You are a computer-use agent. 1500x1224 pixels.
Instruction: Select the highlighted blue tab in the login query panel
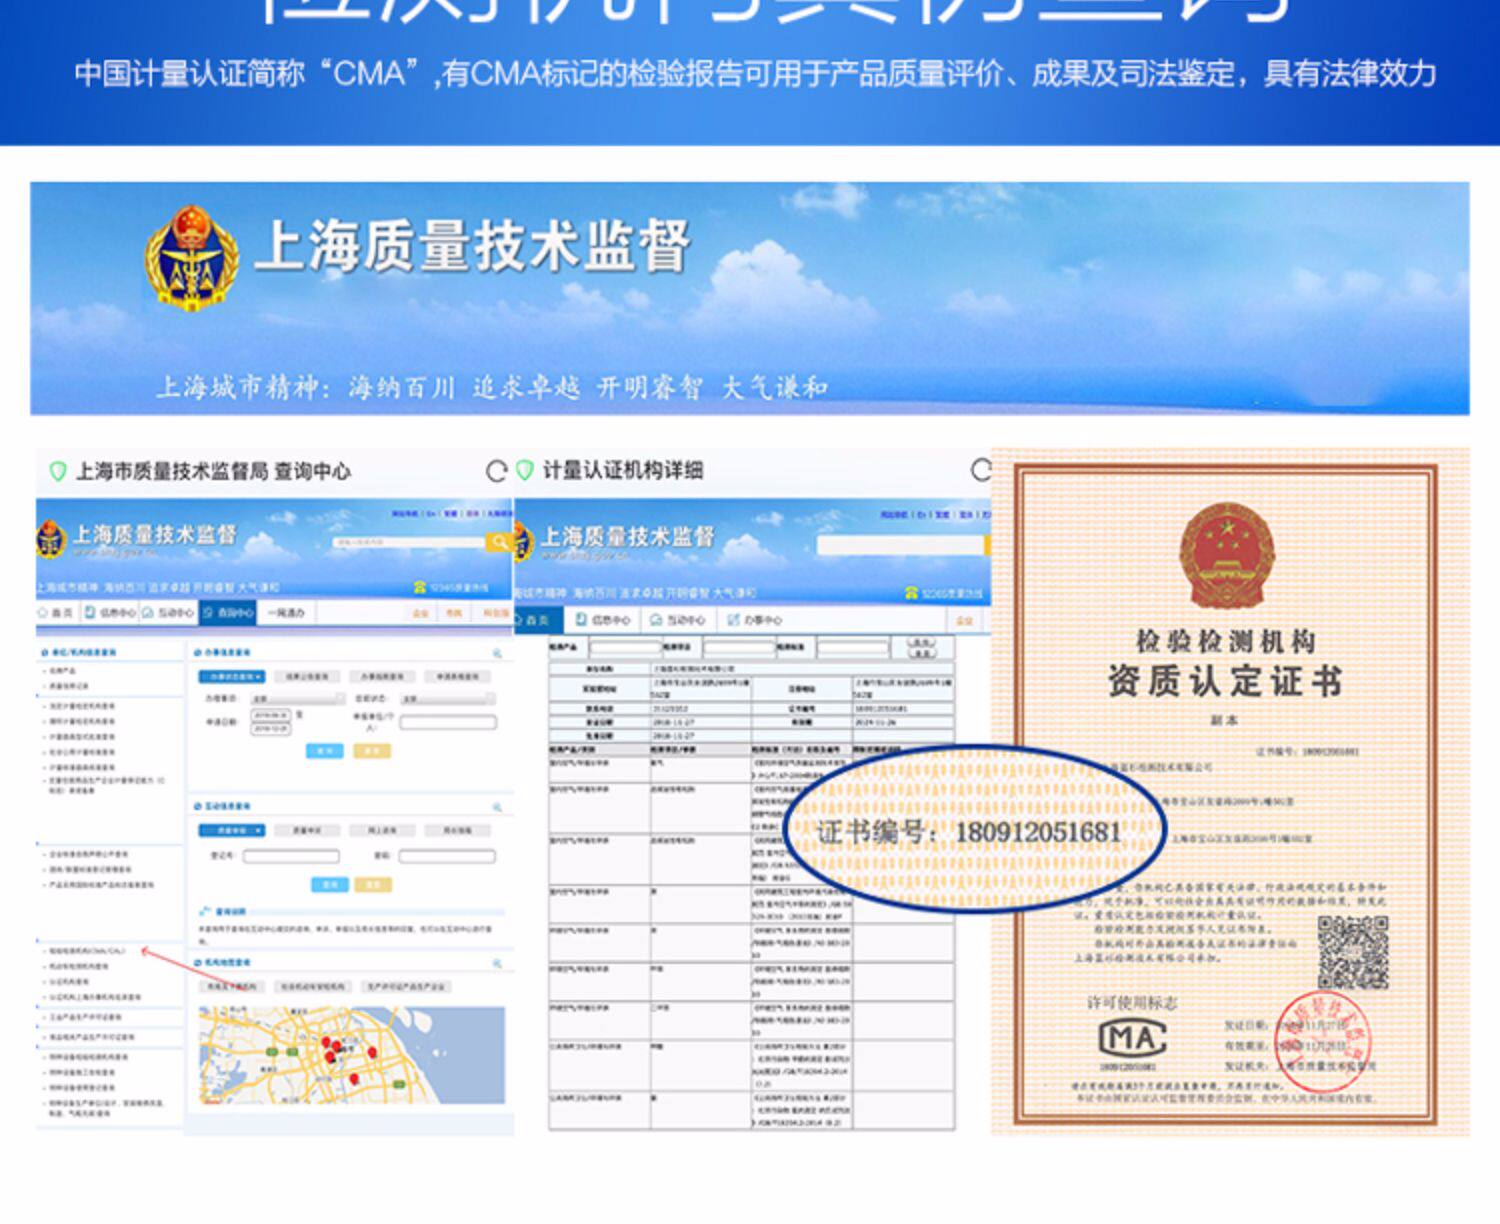pos(231,830)
